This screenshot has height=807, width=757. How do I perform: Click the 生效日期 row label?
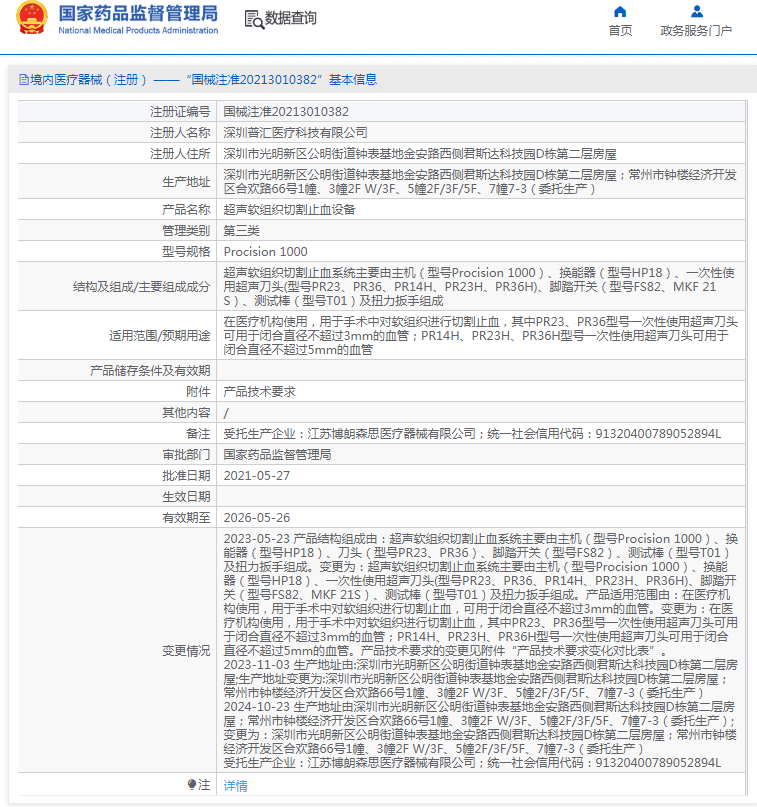click(186, 497)
